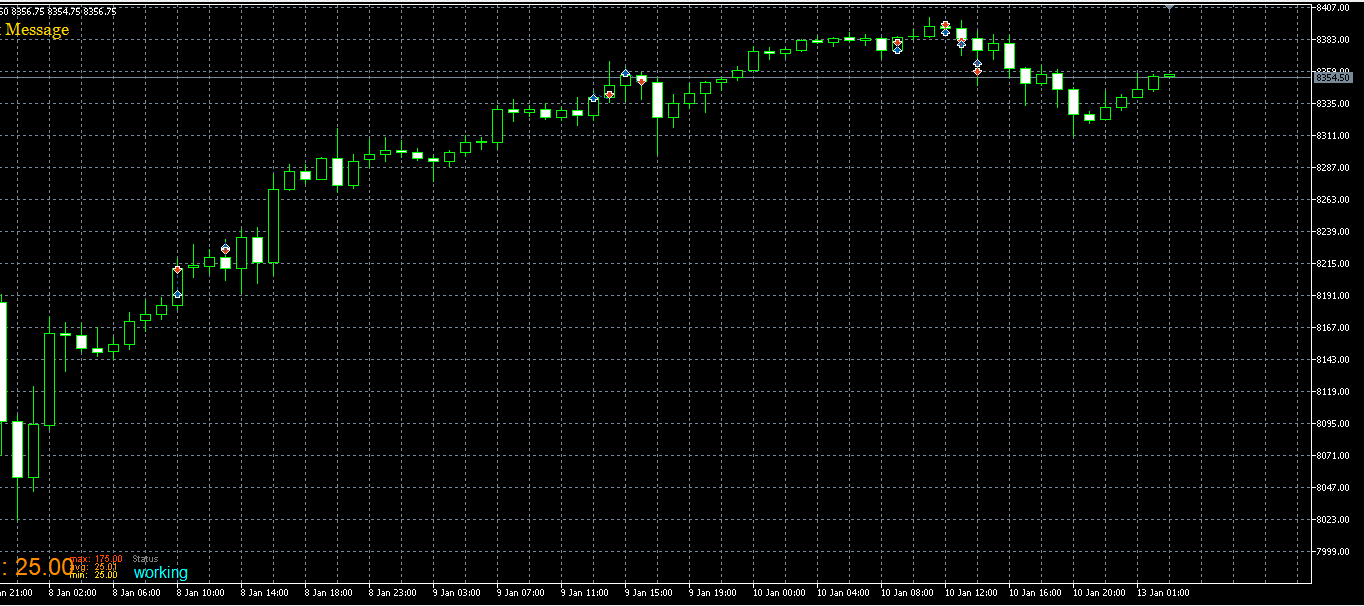Click the '9 Jan 11:00' time axis label

tap(585, 593)
